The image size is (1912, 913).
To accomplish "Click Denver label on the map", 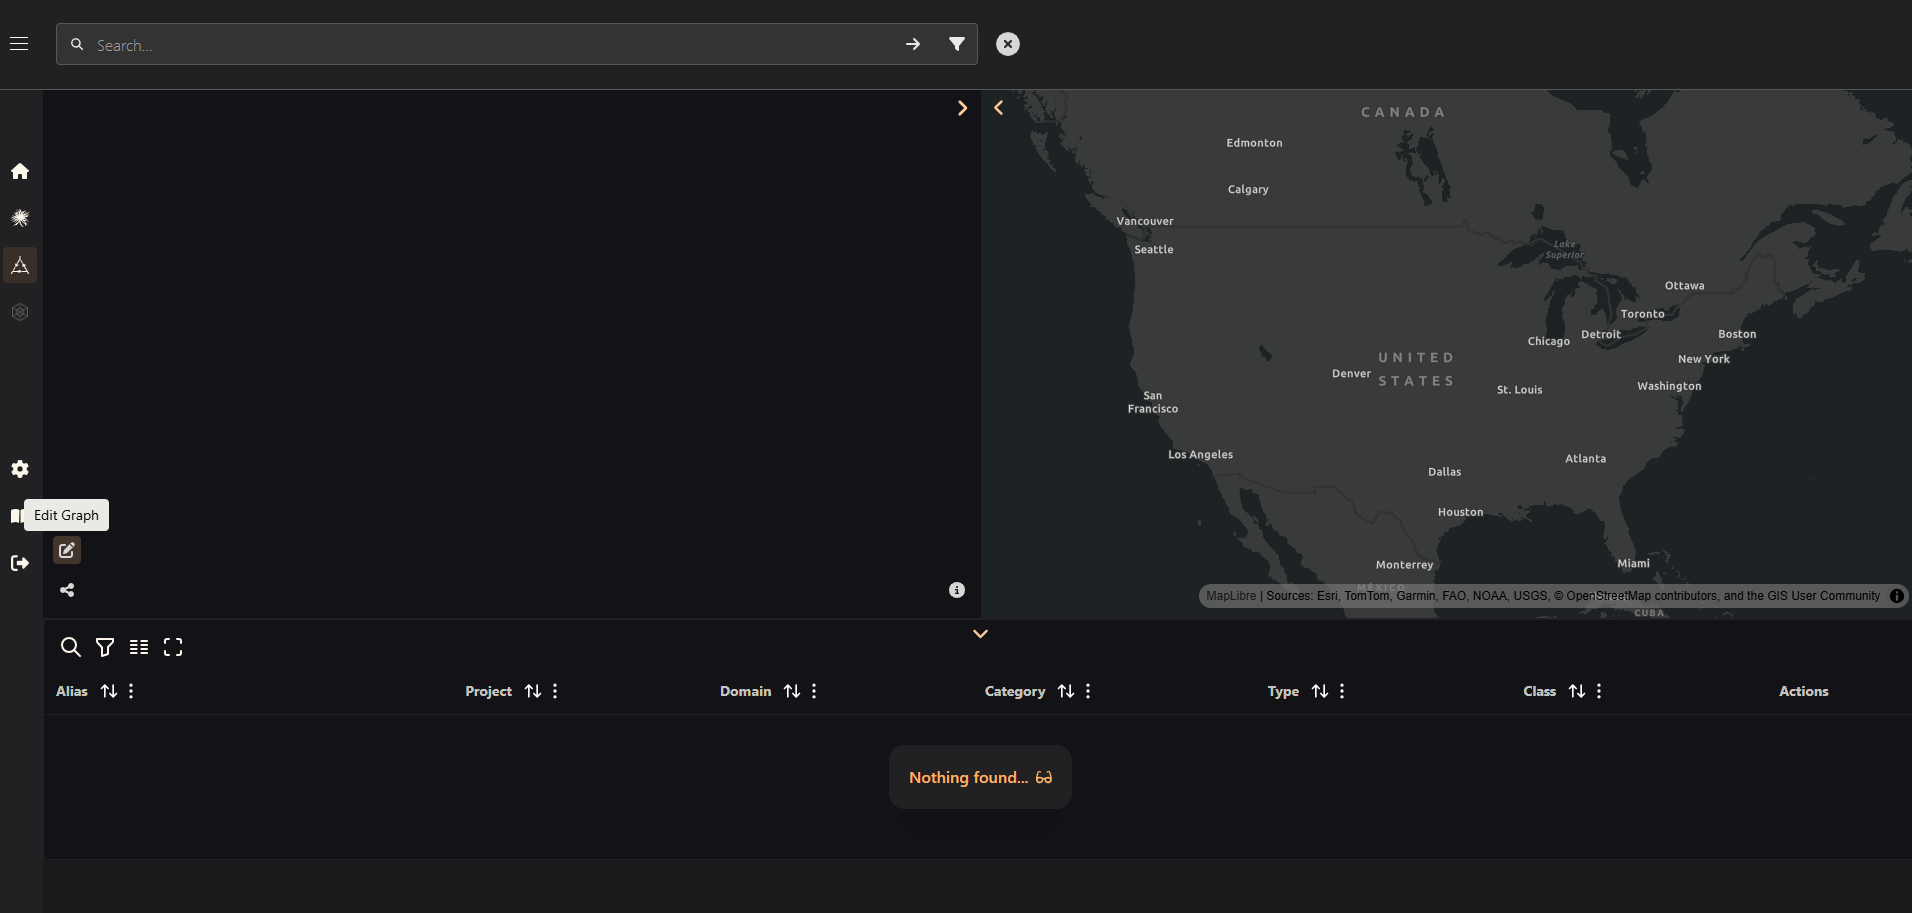I will point(1352,374).
